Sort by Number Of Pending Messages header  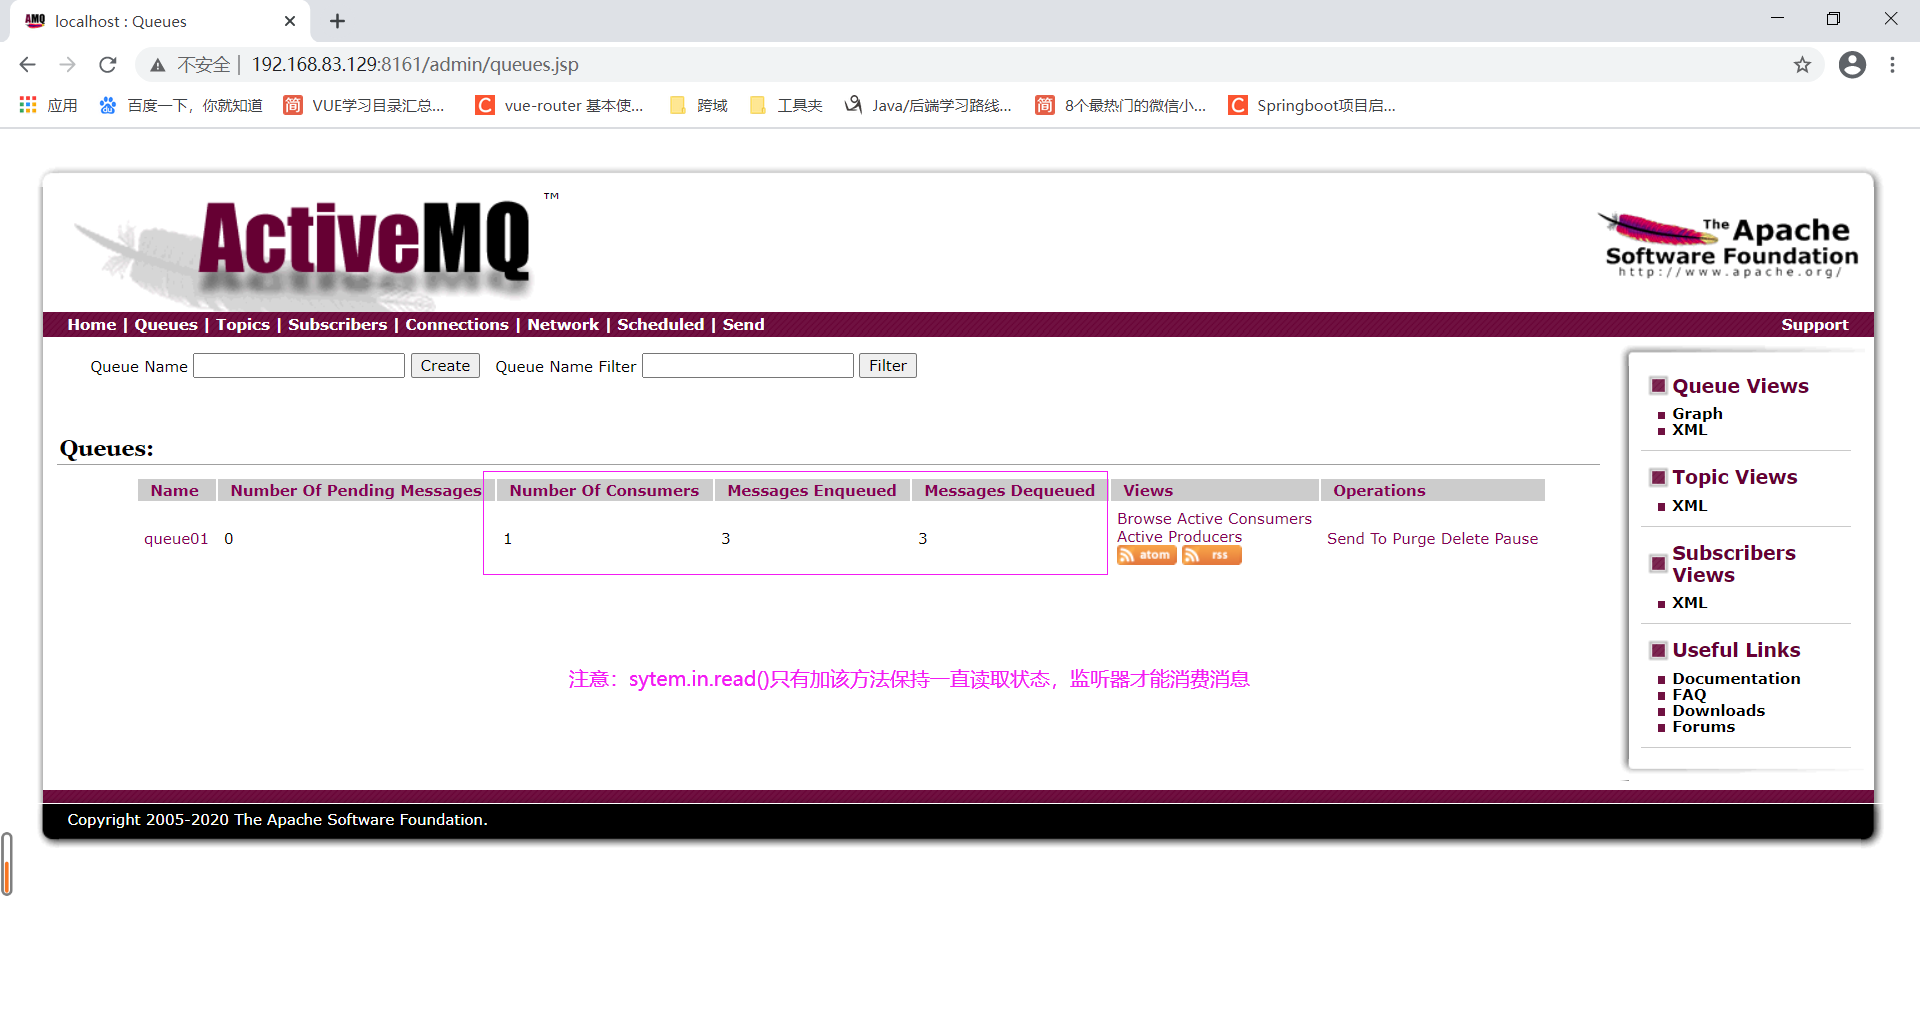click(356, 491)
